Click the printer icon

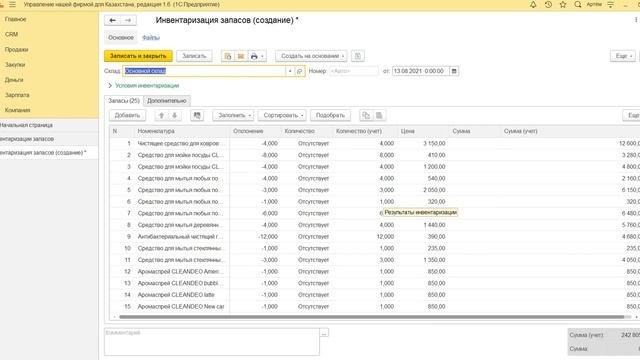click(254, 56)
